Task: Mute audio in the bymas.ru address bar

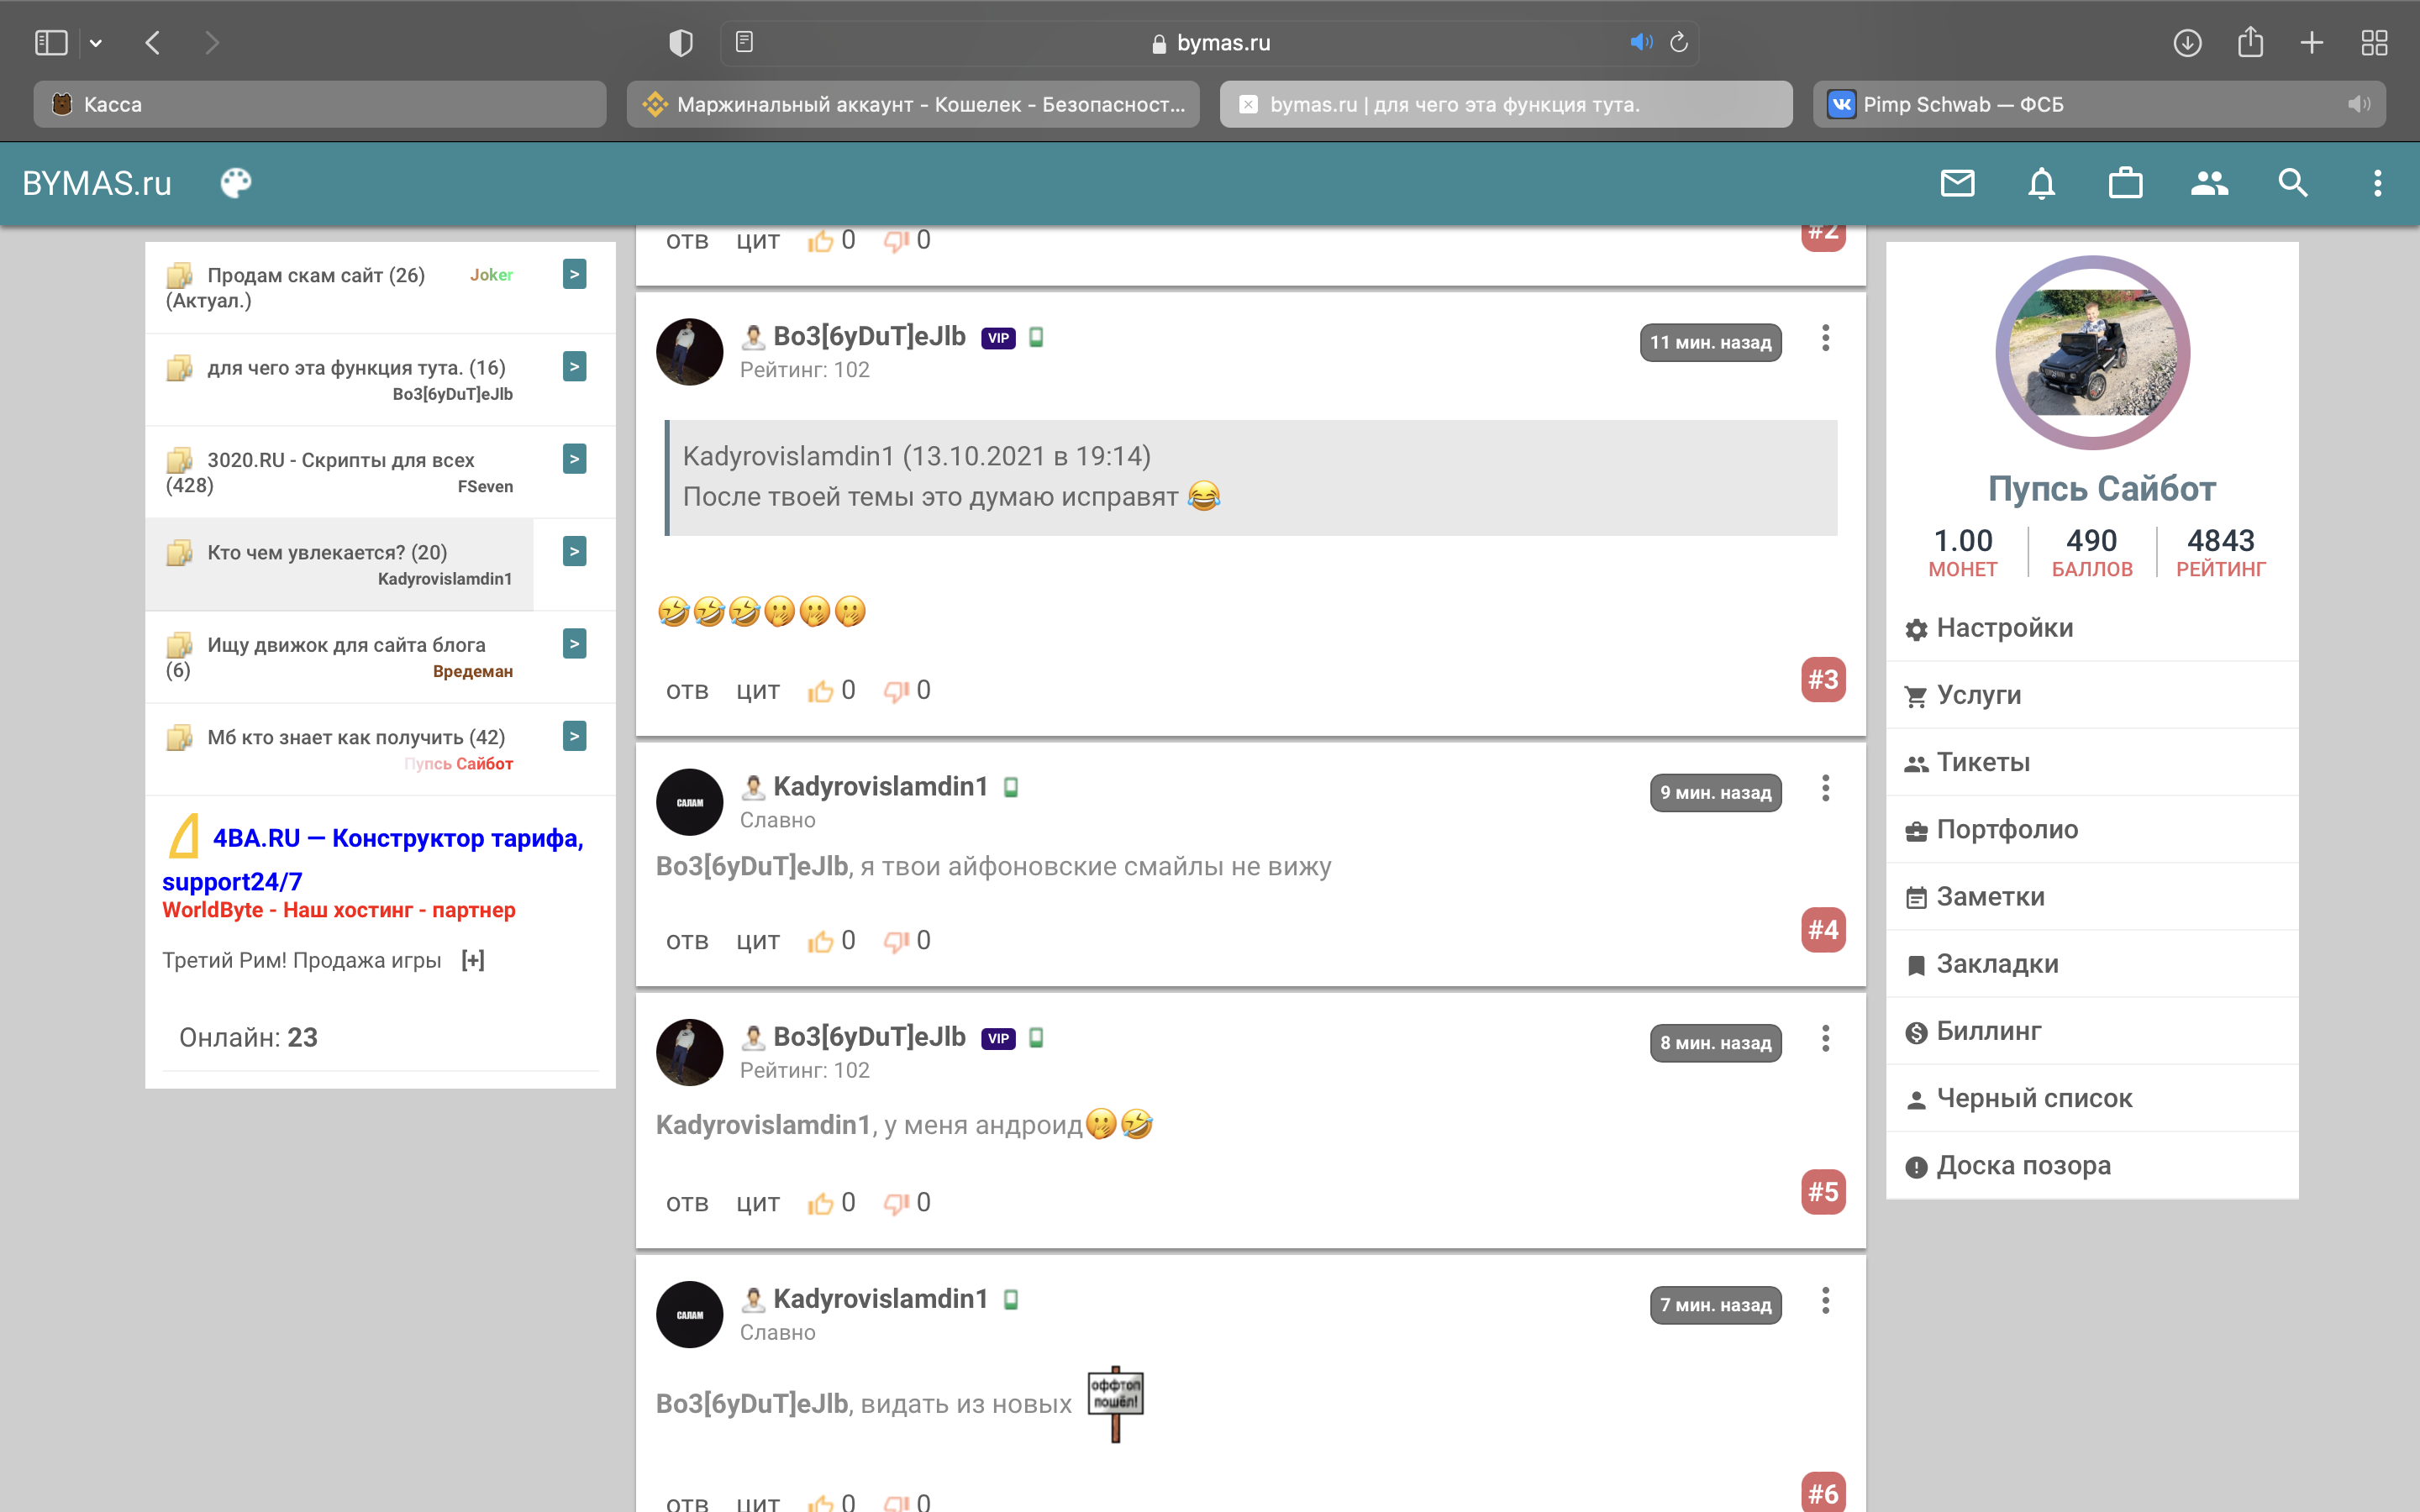Action: pyautogui.click(x=1640, y=42)
